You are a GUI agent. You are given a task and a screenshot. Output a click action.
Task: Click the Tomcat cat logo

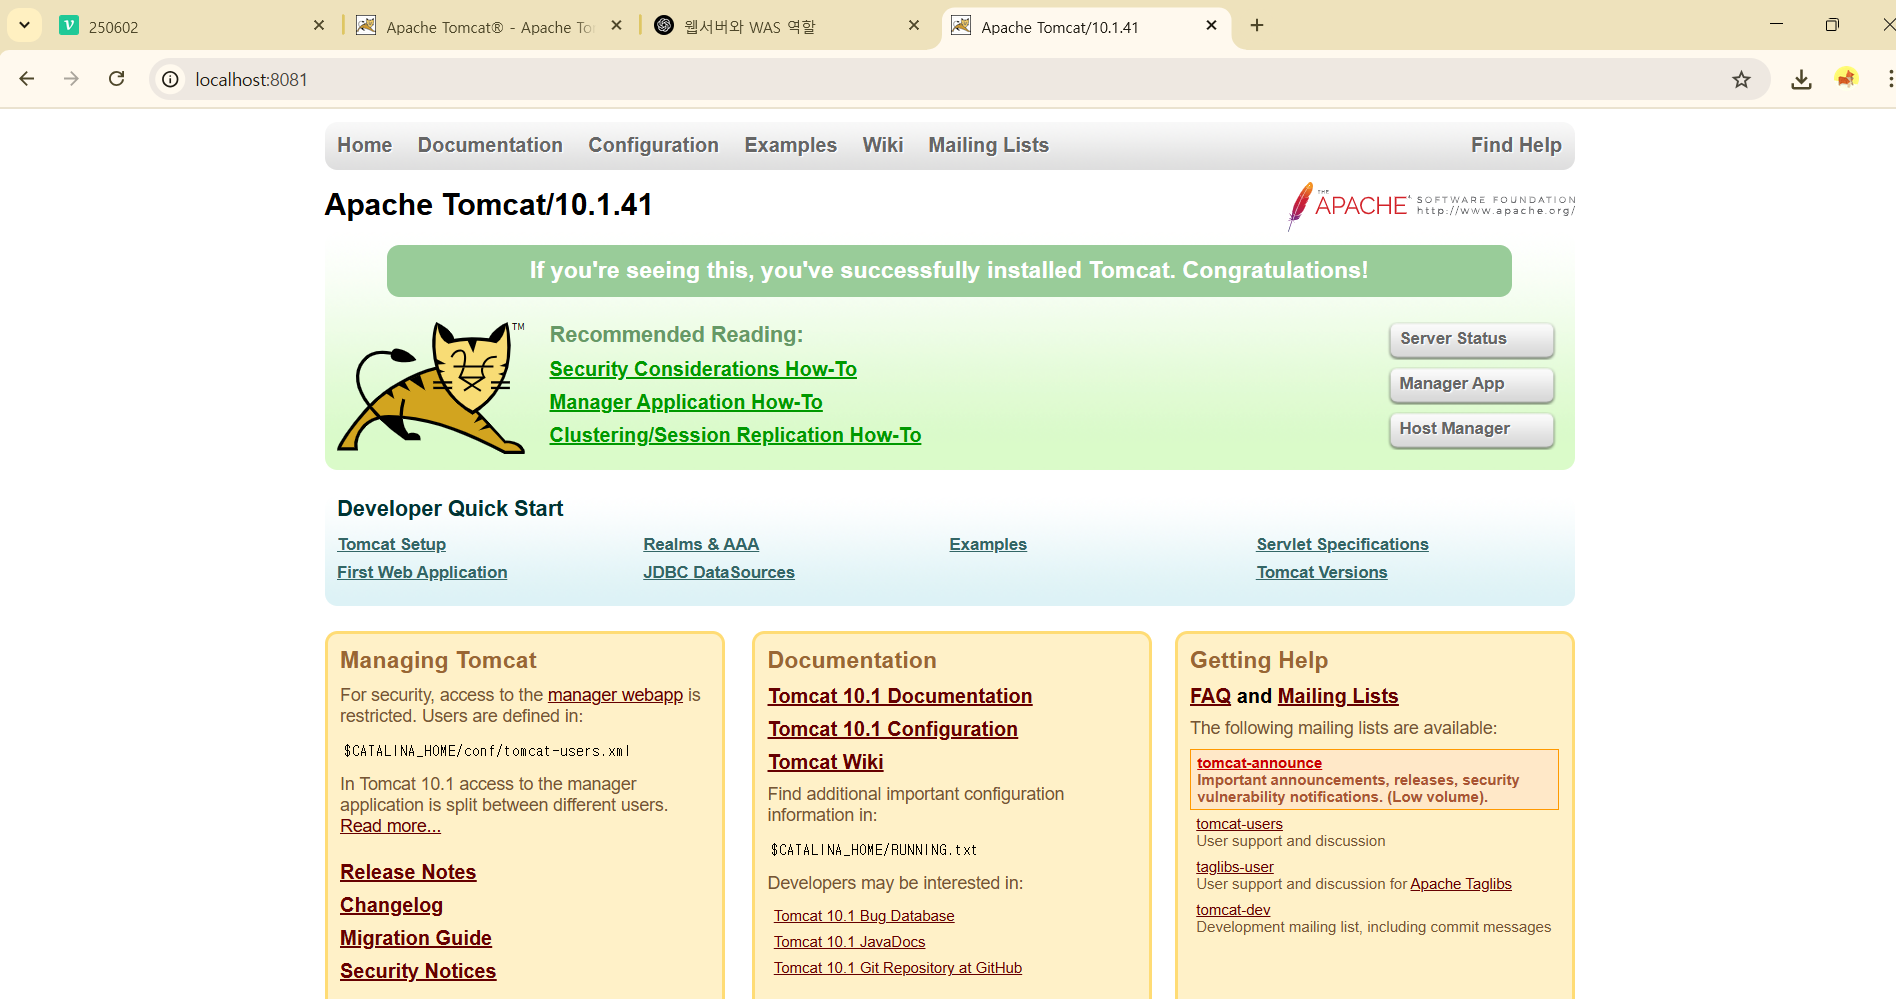431,387
